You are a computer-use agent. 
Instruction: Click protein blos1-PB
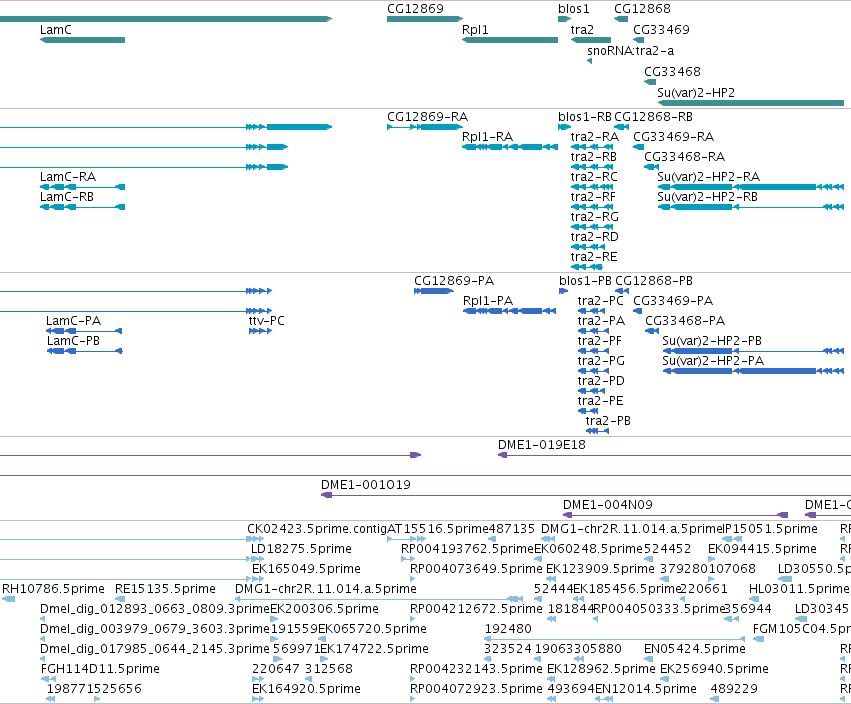coord(563,291)
